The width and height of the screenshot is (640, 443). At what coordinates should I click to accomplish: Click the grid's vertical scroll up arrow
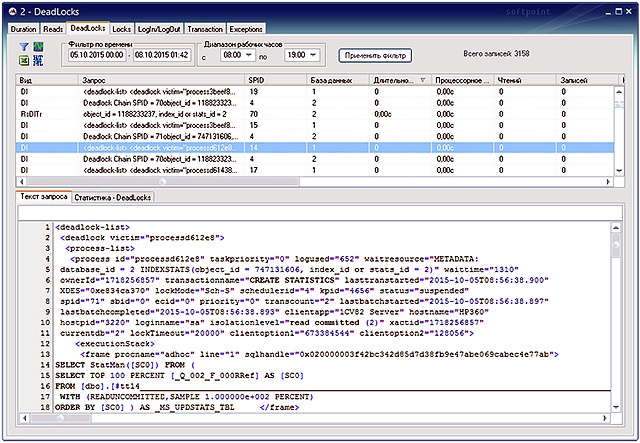[619, 91]
